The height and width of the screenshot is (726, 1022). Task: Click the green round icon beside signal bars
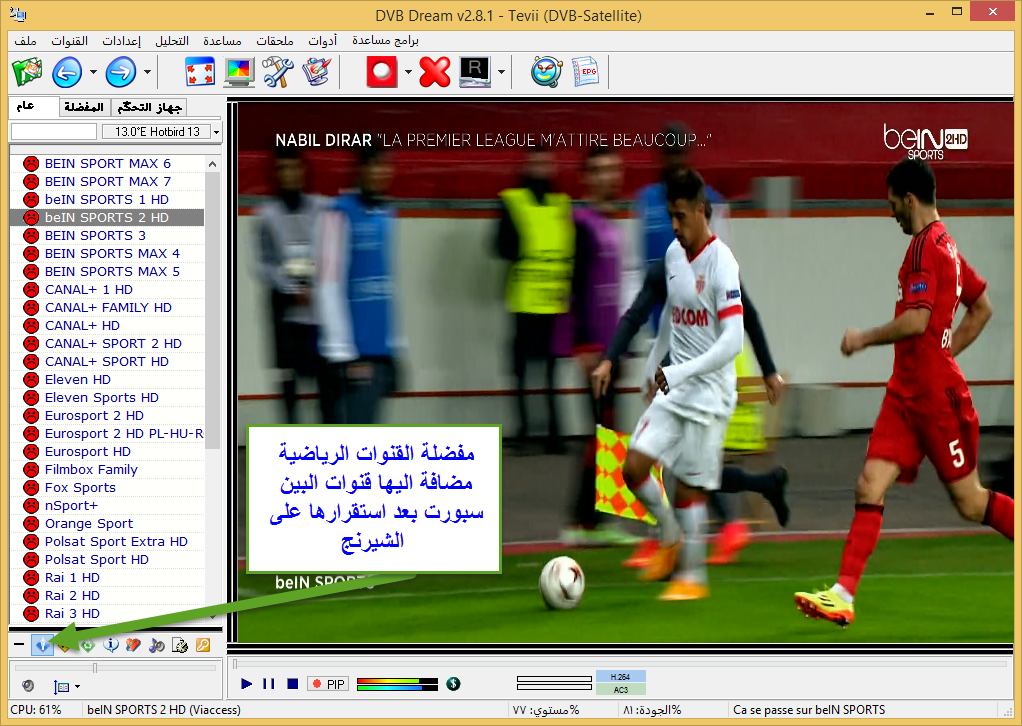(454, 684)
